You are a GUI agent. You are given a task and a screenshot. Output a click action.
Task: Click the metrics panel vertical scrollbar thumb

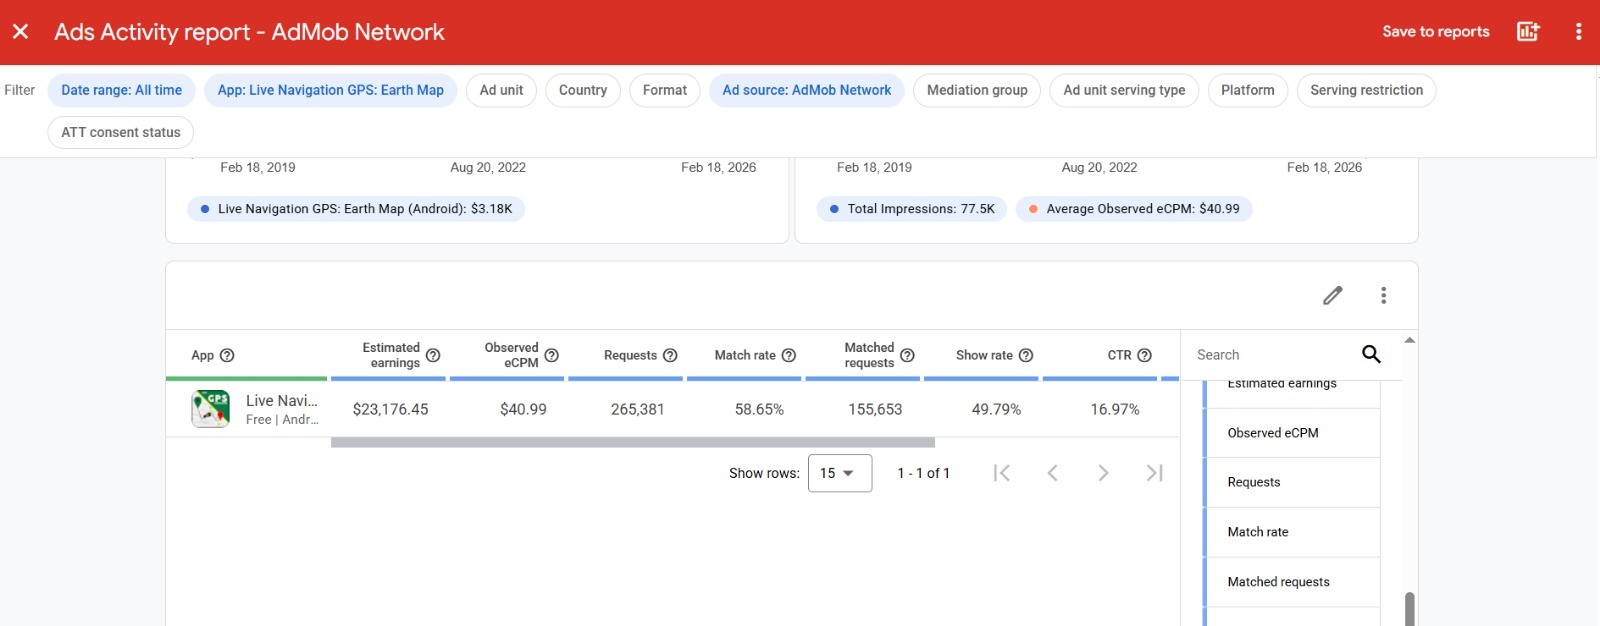click(1409, 609)
